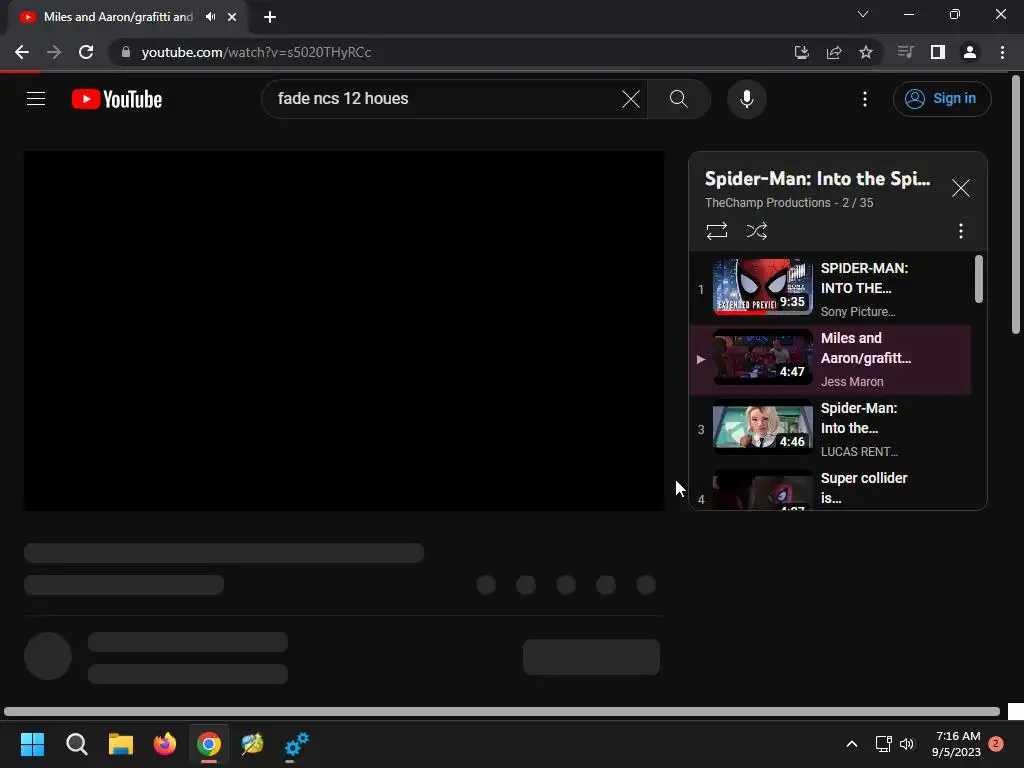Play the LUCAS RENT Spider-Man video
Image resolution: width=1024 pixels, height=768 pixels.
click(x=830, y=430)
